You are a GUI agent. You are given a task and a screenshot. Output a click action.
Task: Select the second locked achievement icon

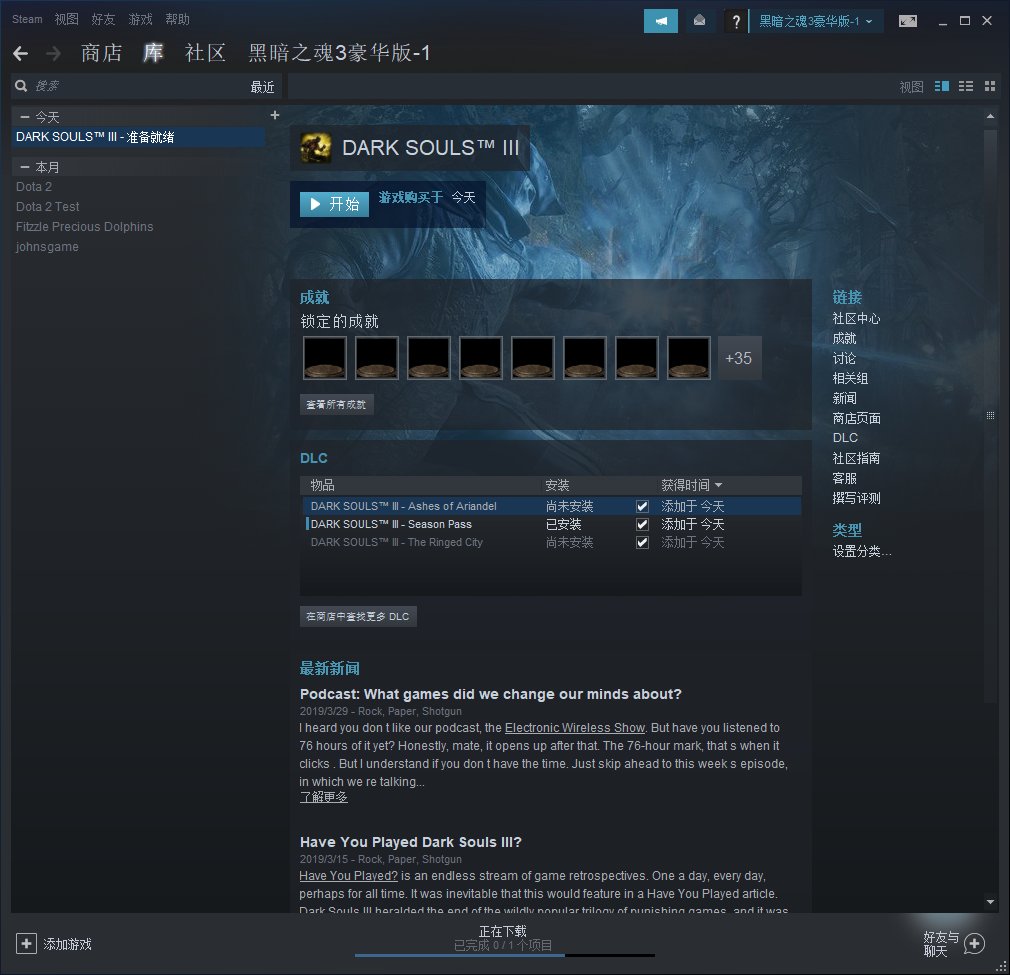click(x=377, y=358)
